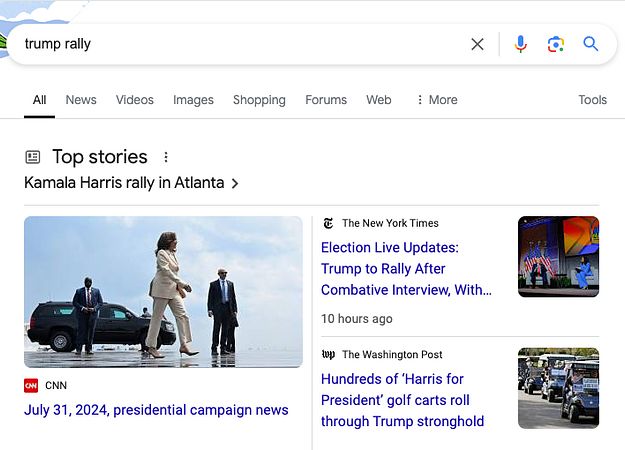Click into the search input field
Screen dimensions: 625x450
(240, 44)
